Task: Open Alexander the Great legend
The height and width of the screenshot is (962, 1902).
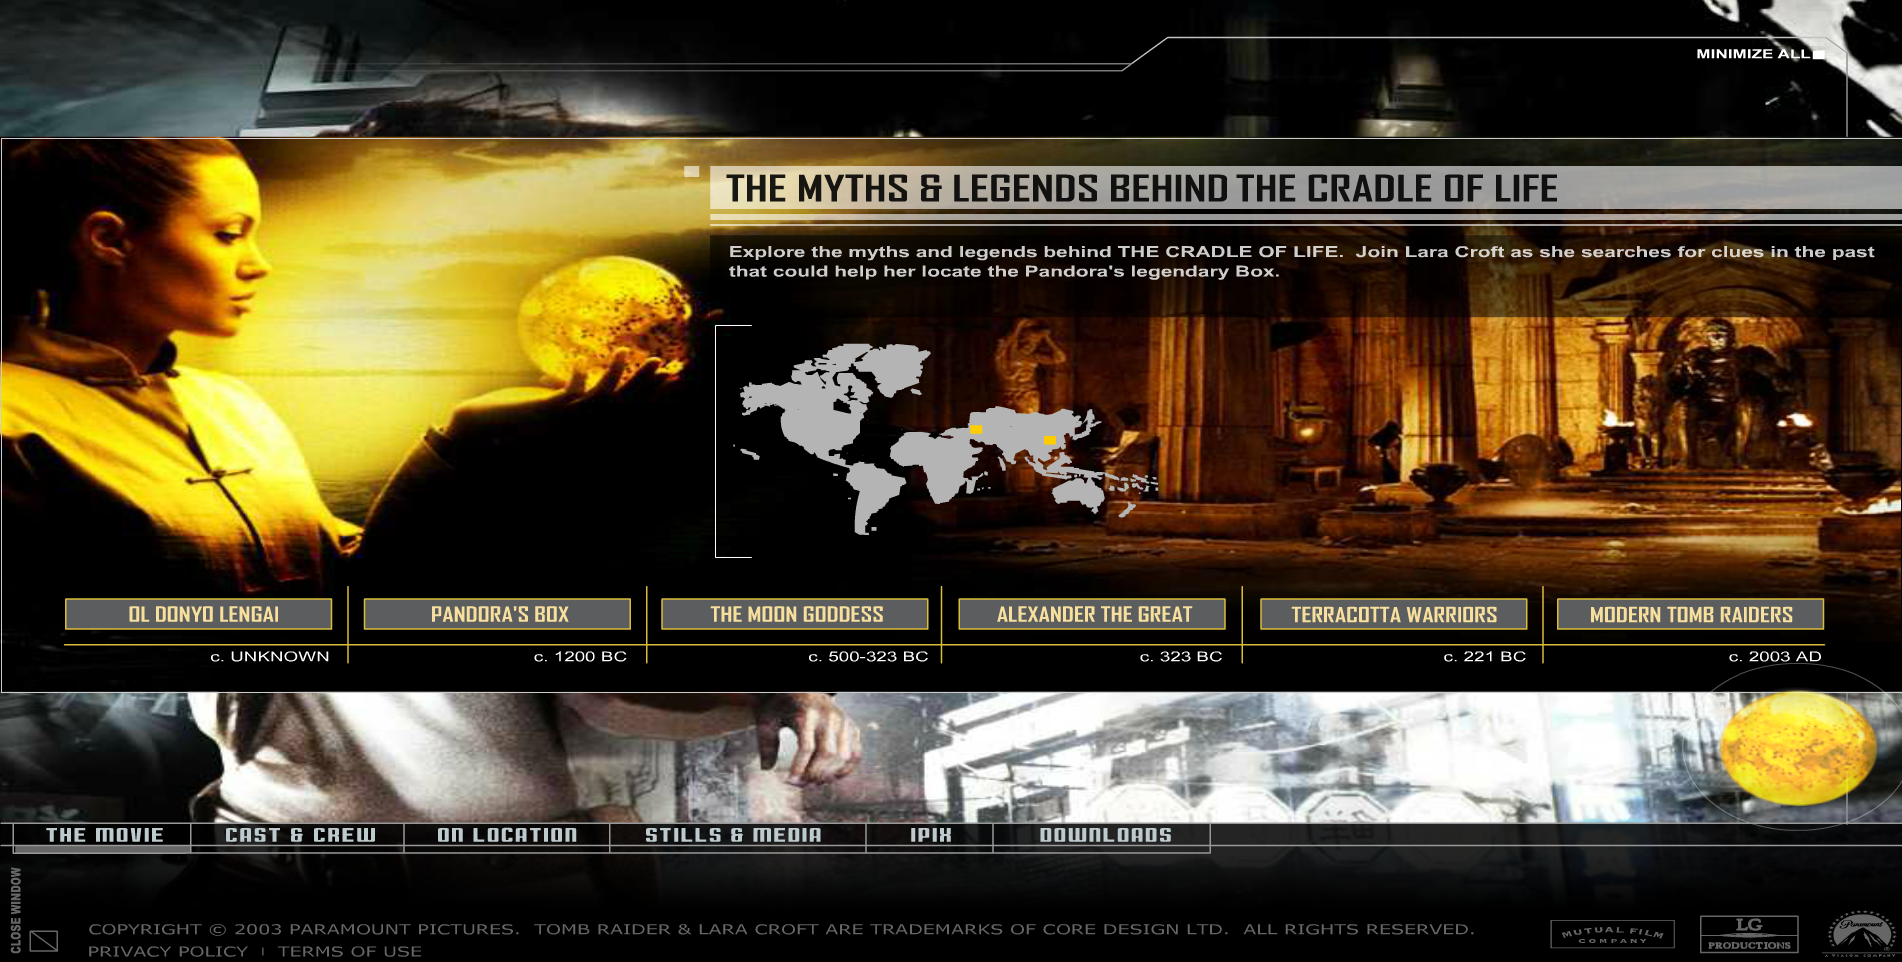Action: pyautogui.click(x=1092, y=614)
